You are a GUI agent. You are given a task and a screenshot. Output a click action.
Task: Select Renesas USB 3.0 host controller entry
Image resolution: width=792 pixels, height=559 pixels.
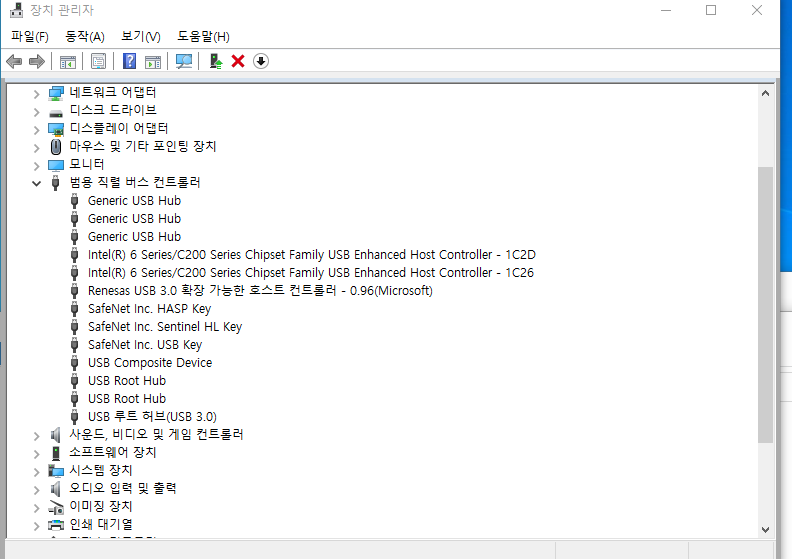pyautogui.click(x=260, y=291)
